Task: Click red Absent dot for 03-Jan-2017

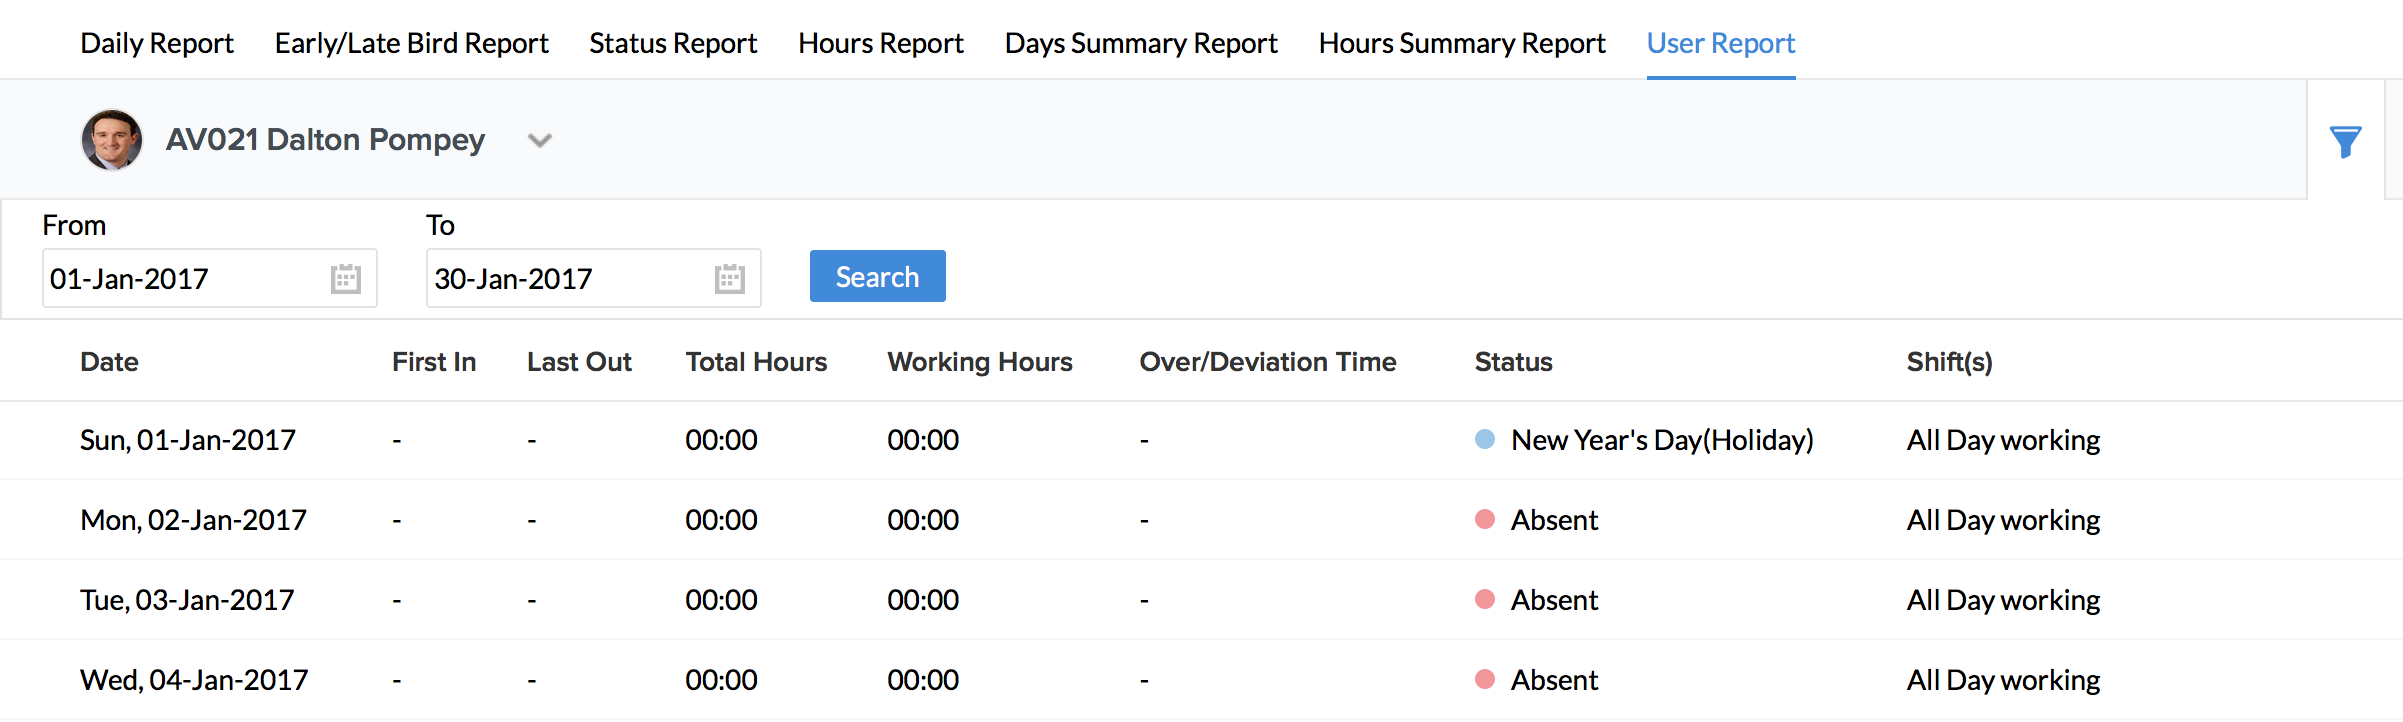Action: [x=1485, y=599]
